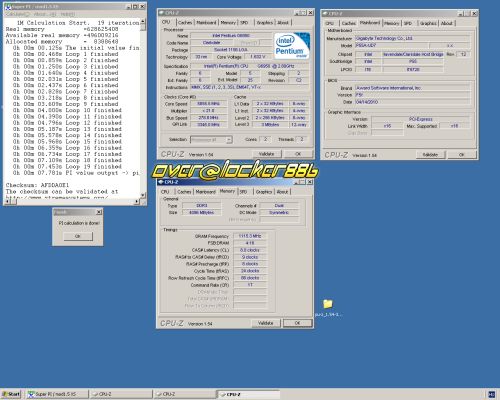
Task: Click Super PI vertical scrollbar down arrow
Action: [x=143, y=195]
